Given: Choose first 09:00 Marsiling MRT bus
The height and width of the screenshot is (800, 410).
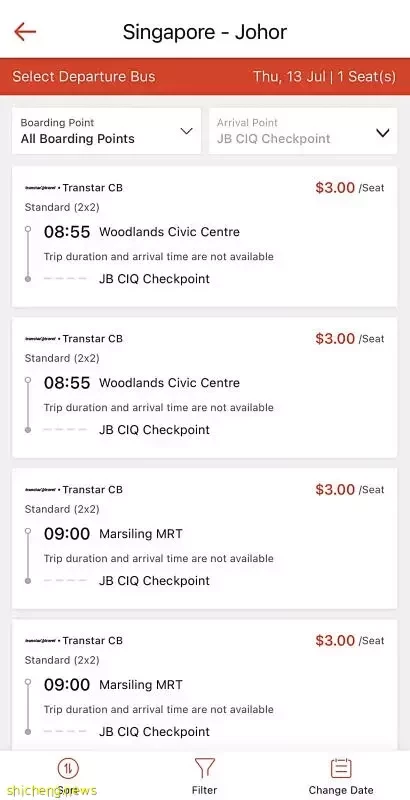Looking at the screenshot, I should (x=204, y=539).
